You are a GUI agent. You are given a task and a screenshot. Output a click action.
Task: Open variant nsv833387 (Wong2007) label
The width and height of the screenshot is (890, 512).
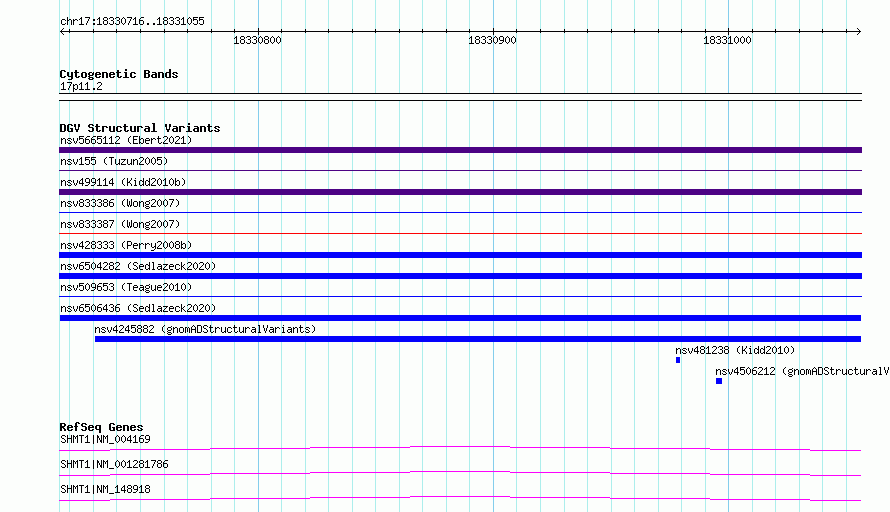[x=120, y=224]
